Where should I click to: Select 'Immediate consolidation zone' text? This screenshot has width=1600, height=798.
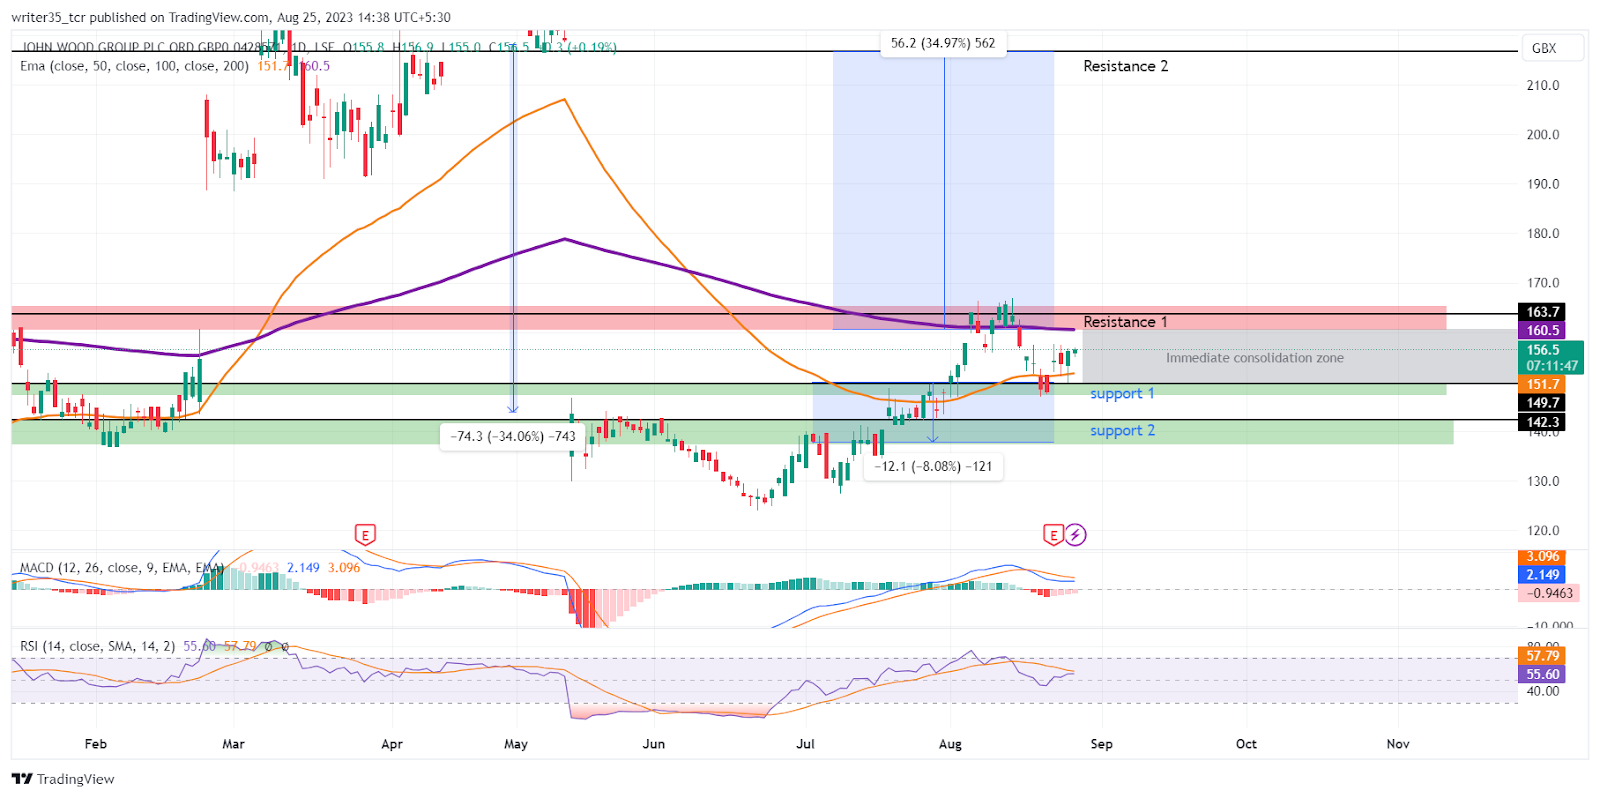click(1254, 358)
